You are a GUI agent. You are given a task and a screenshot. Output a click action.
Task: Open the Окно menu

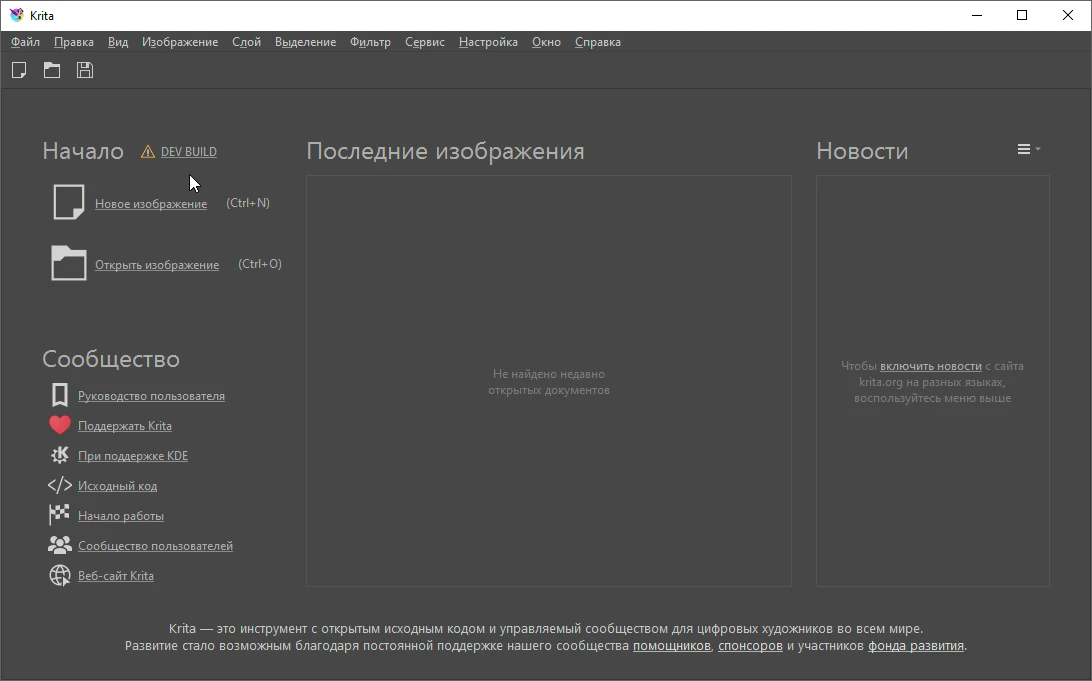pos(546,42)
